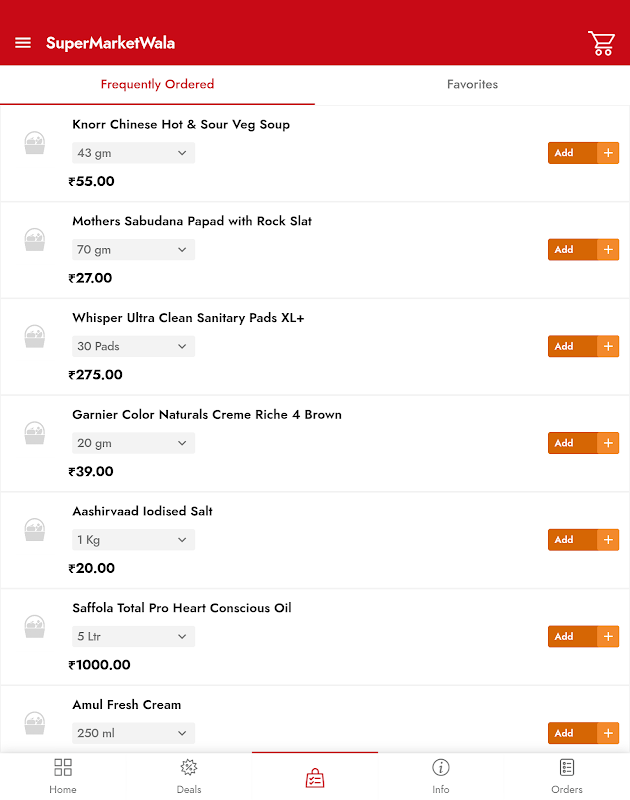Expand the 1 Kg quantity dropdown

coord(133,540)
